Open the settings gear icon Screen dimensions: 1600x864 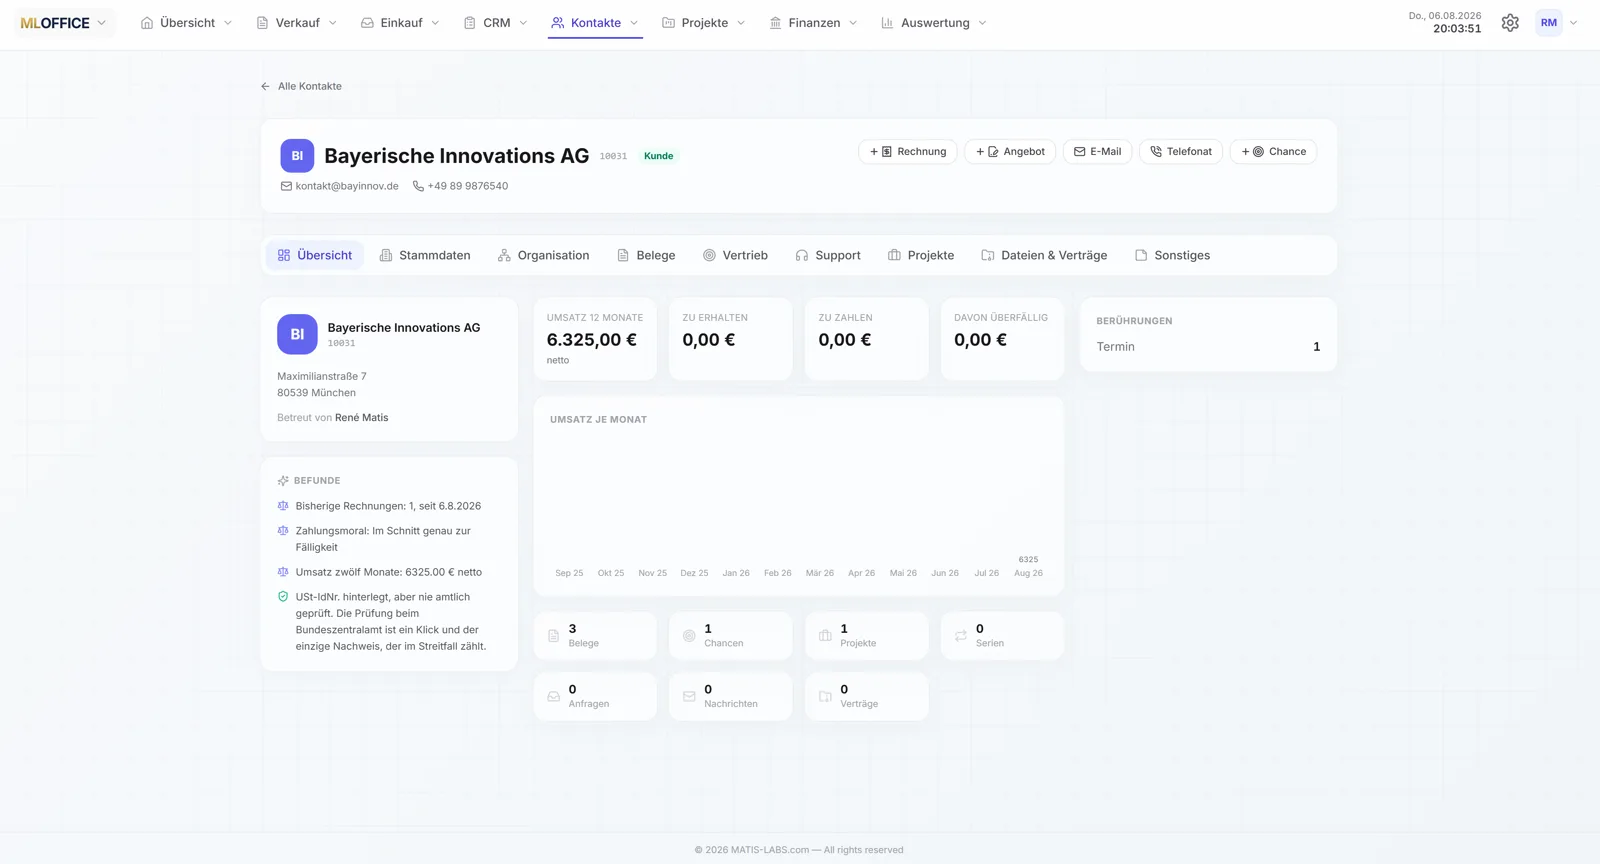[1510, 23]
